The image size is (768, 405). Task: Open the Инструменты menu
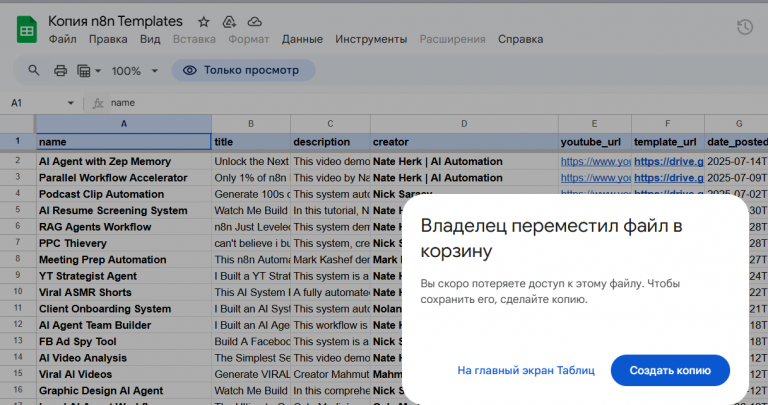pyautogui.click(x=371, y=40)
